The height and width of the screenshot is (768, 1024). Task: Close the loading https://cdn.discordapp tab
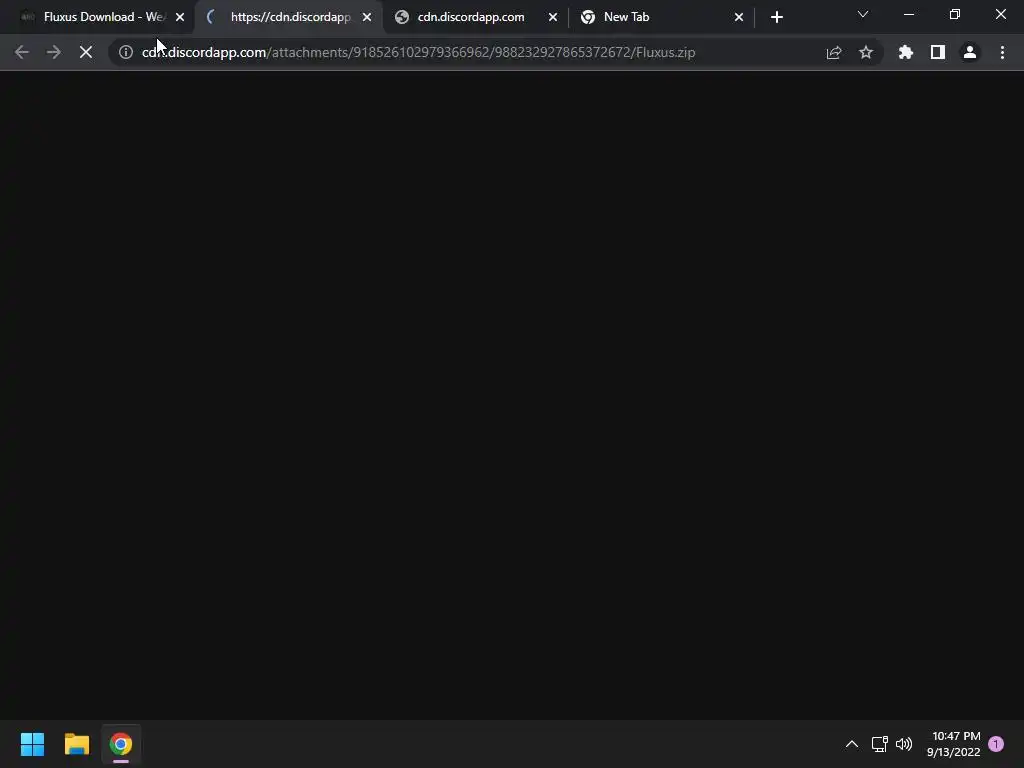pos(366,17)
